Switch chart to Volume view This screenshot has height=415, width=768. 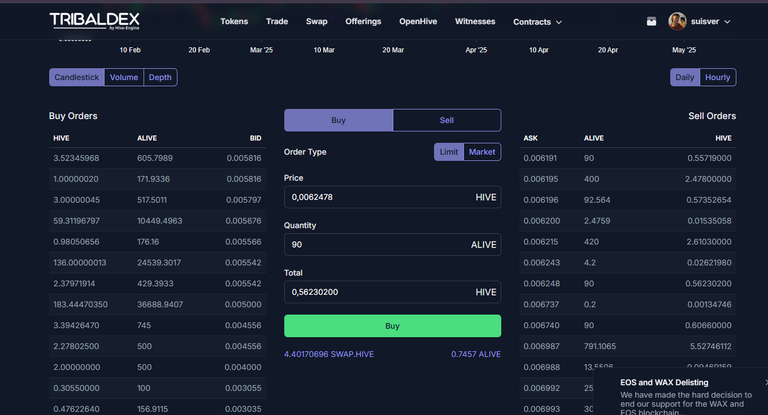coord(124,77)
